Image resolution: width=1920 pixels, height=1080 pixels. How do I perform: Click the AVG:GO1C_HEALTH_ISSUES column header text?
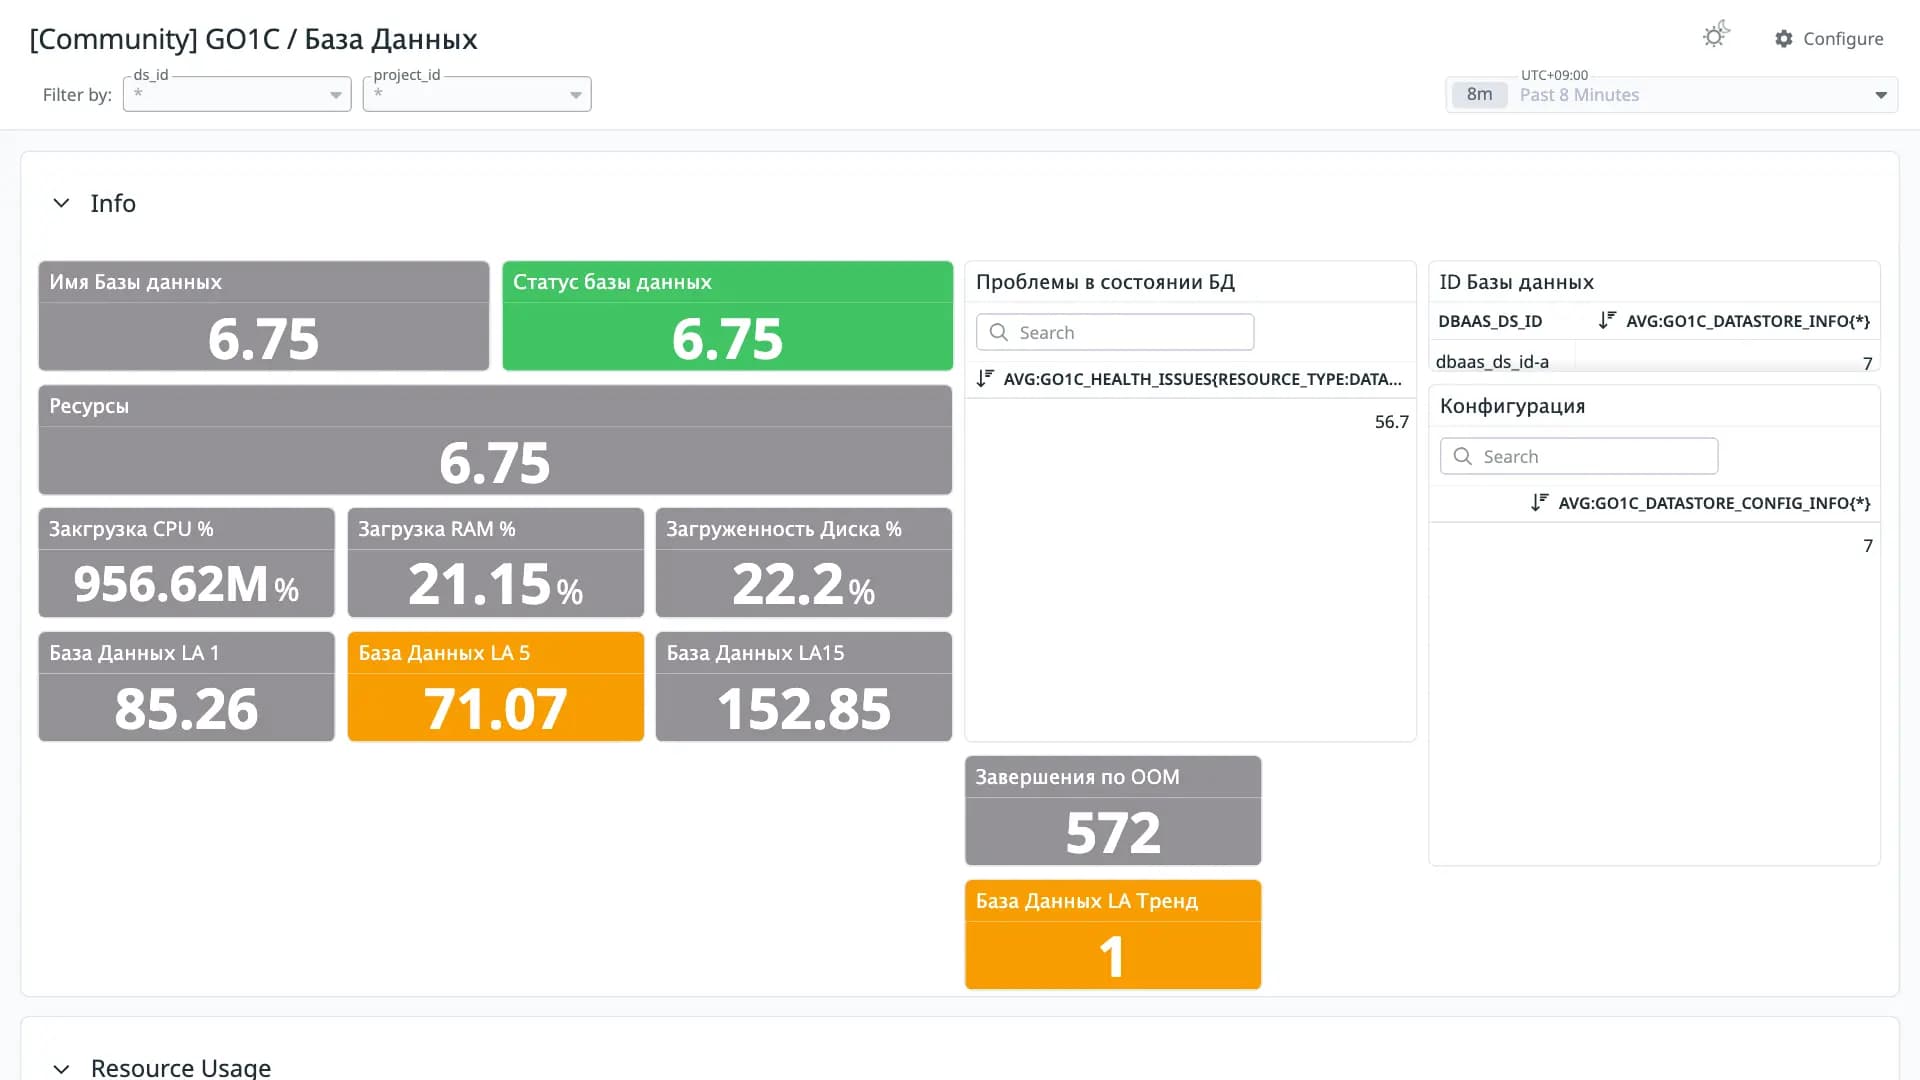click(x=1203, y=379)
